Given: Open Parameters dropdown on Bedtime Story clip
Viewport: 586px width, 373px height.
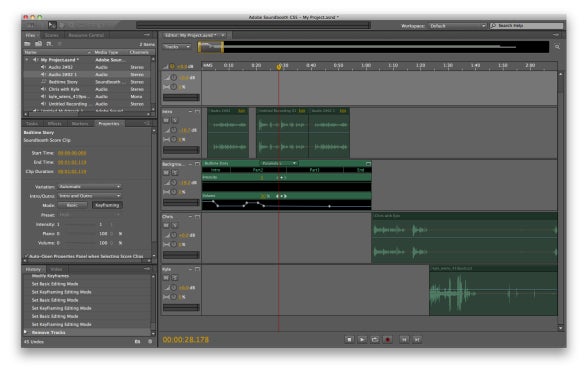Looking at the screenshot, I should click(279, 163).
